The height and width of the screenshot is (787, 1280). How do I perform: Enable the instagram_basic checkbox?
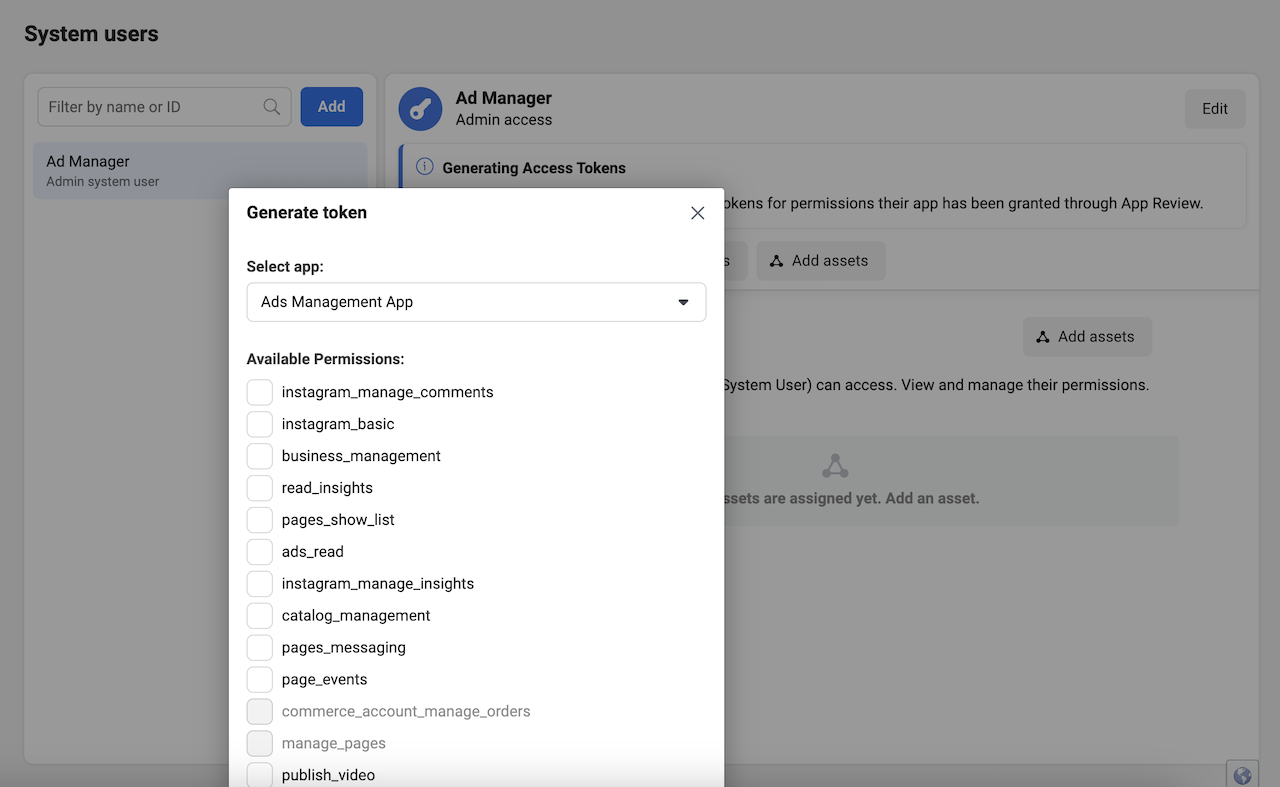[260, 424]
